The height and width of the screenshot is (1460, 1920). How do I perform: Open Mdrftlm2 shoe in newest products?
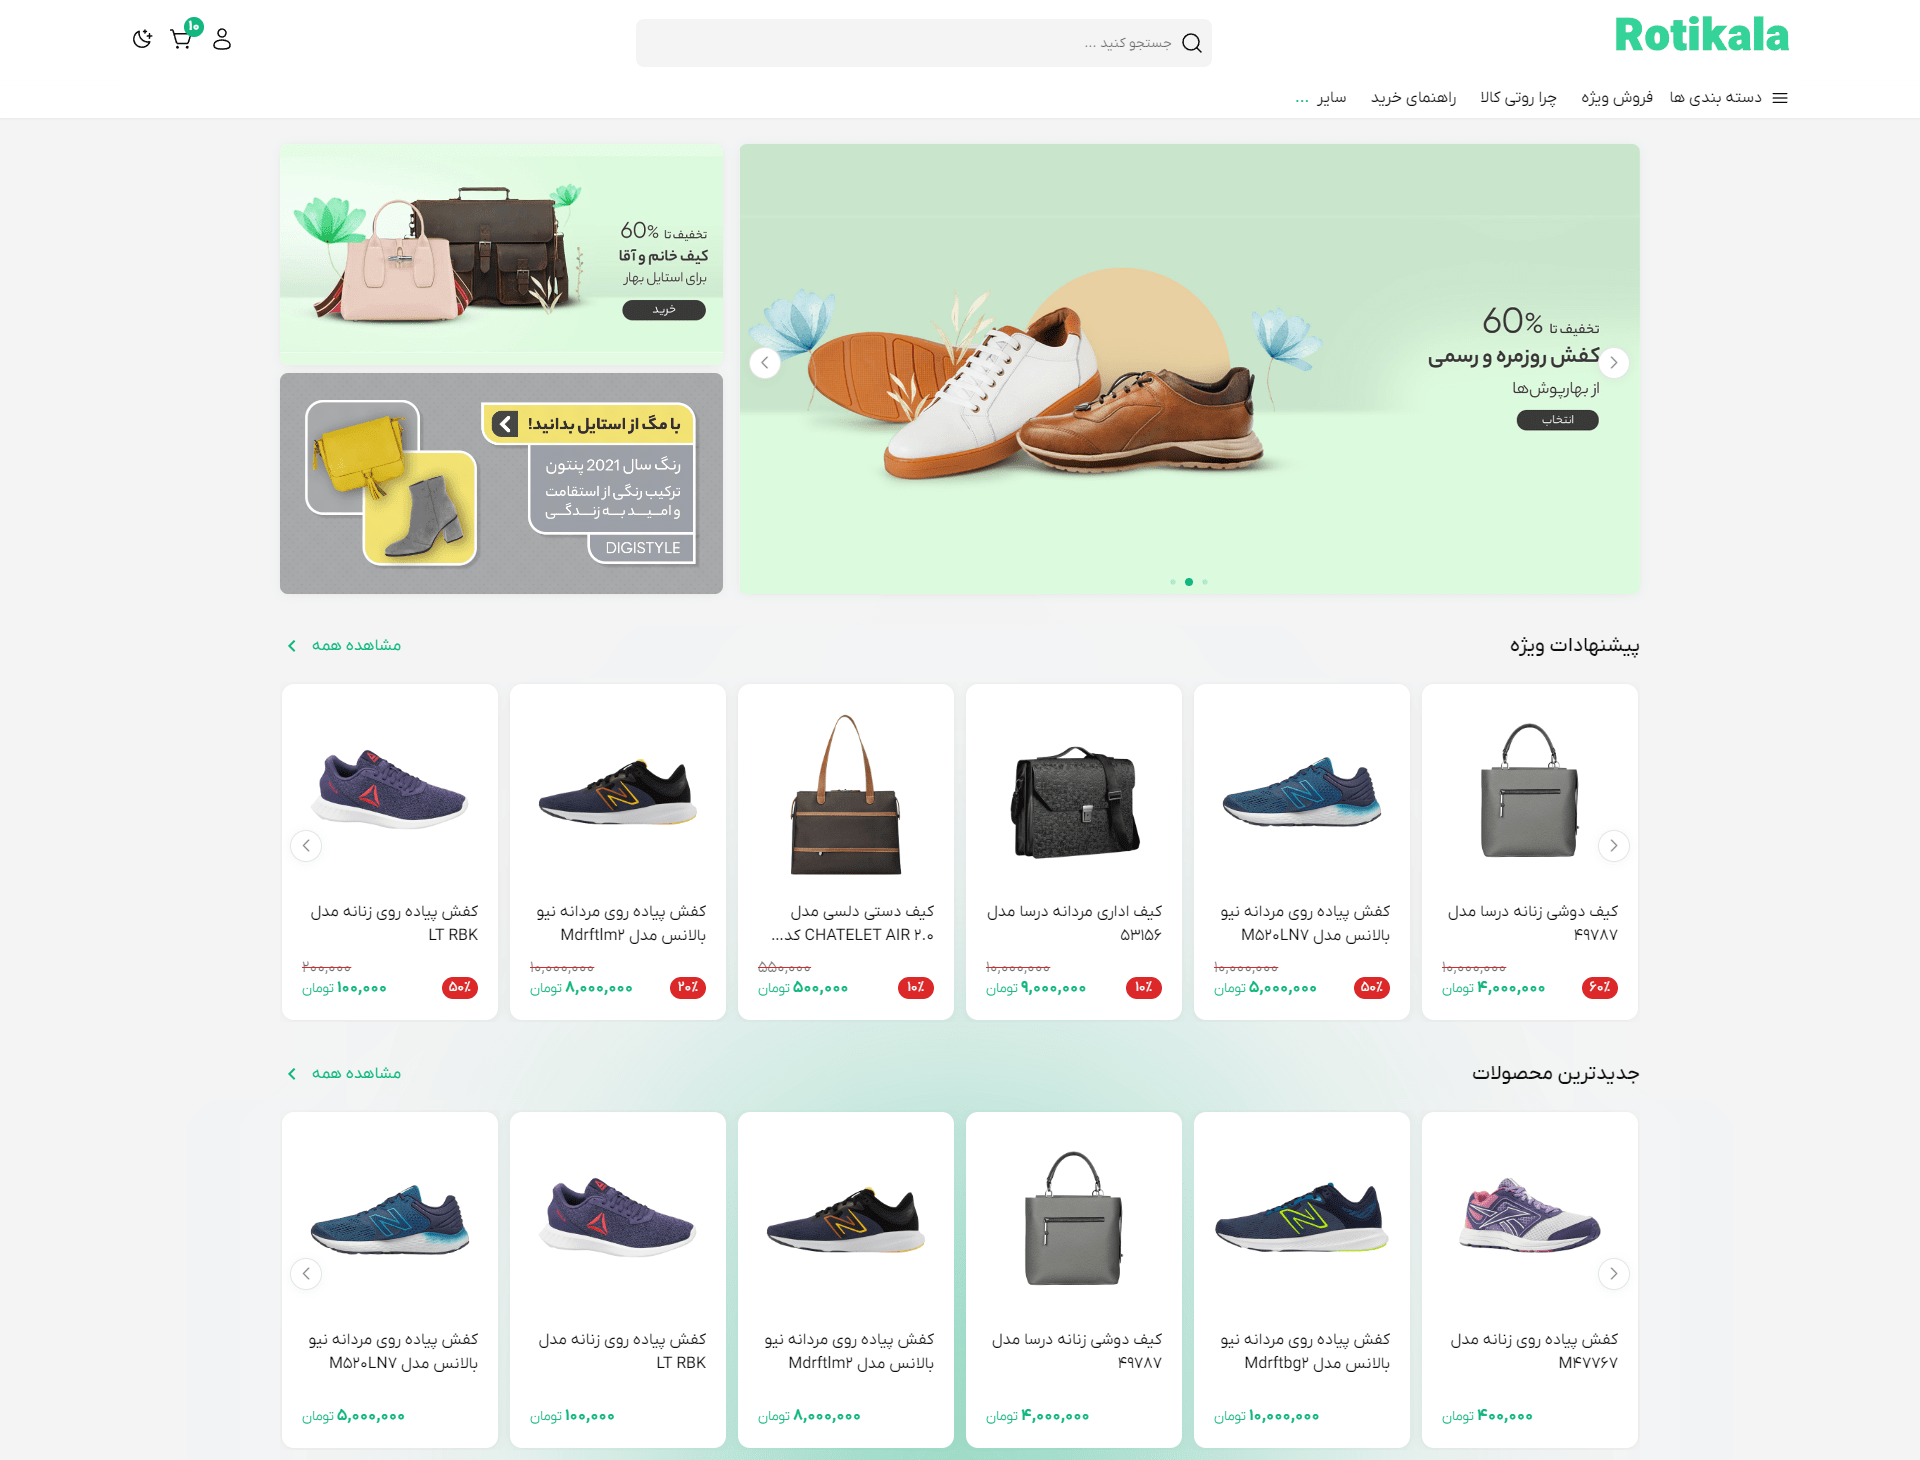(846, 1220)
